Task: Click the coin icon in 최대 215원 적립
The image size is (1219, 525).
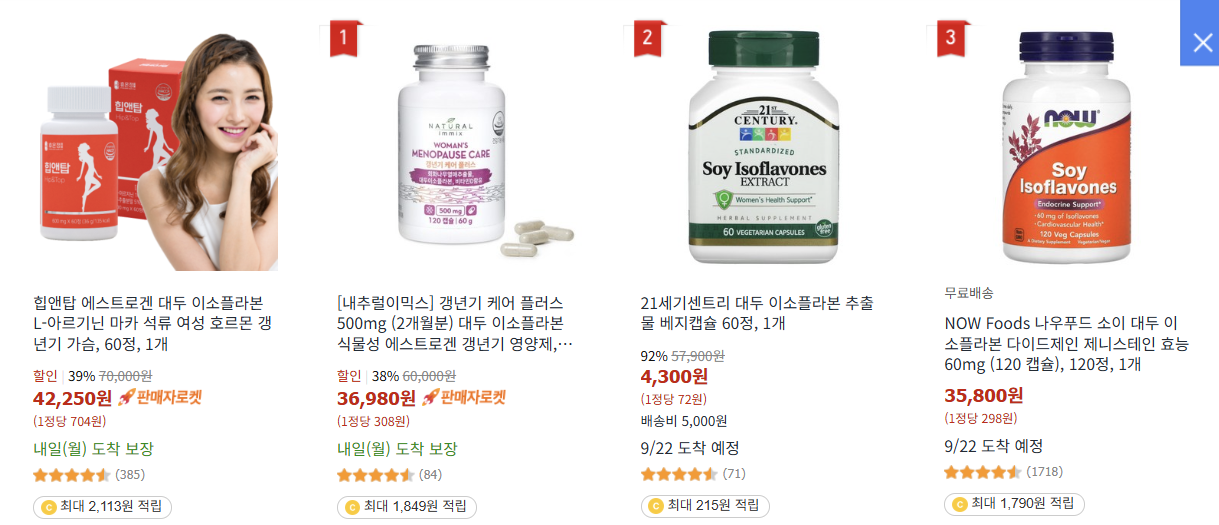Action: coord(656,506)
